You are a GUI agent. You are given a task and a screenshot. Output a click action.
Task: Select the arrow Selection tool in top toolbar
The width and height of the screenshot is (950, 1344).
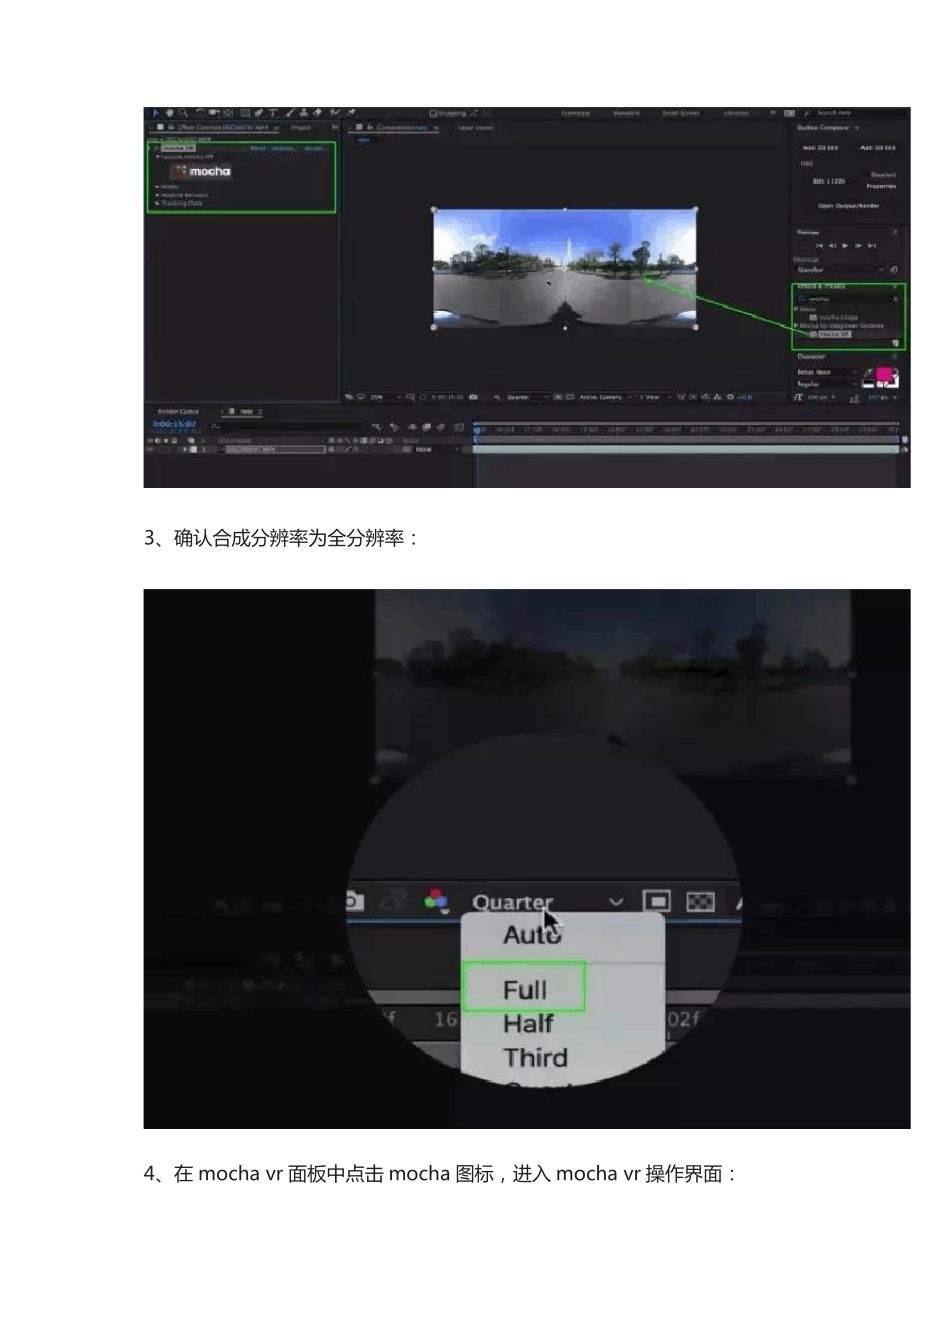pos(156,112)
